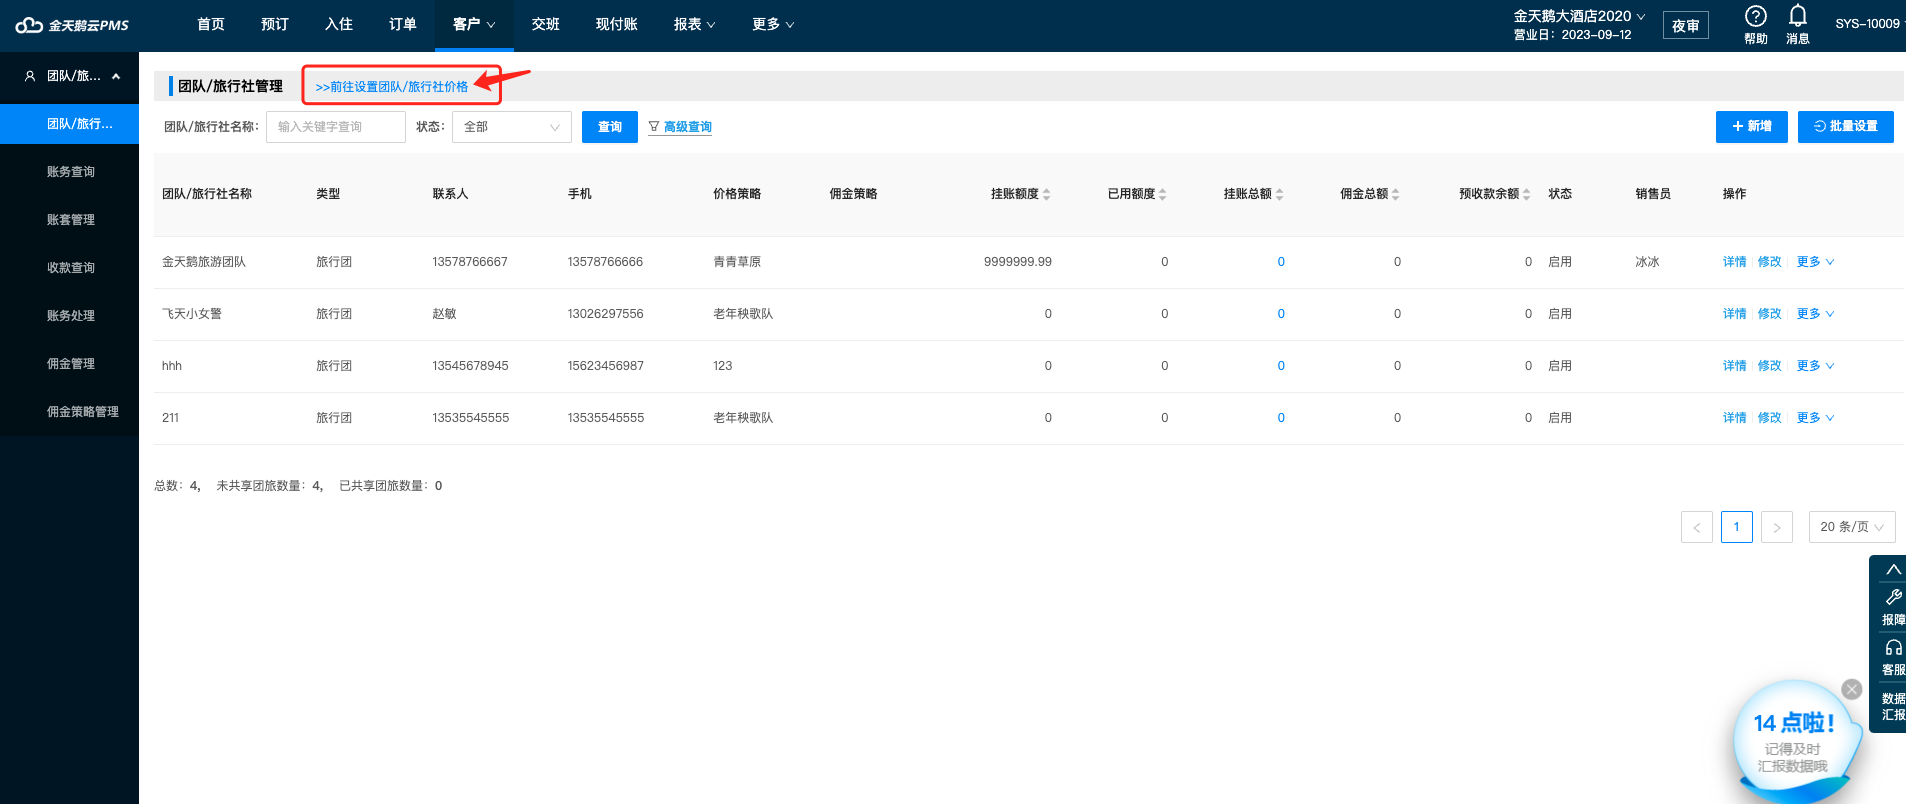
Task: Open the 客户 menu dropdown
Action: point(474,24)
